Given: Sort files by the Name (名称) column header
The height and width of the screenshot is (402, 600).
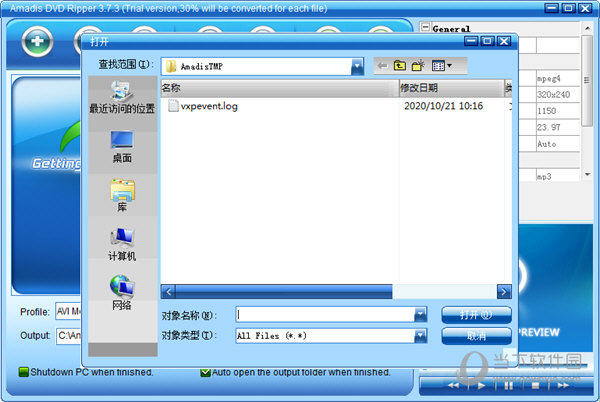Looking at the screenshot, I should pyautogui.click(x=280, y=88).
